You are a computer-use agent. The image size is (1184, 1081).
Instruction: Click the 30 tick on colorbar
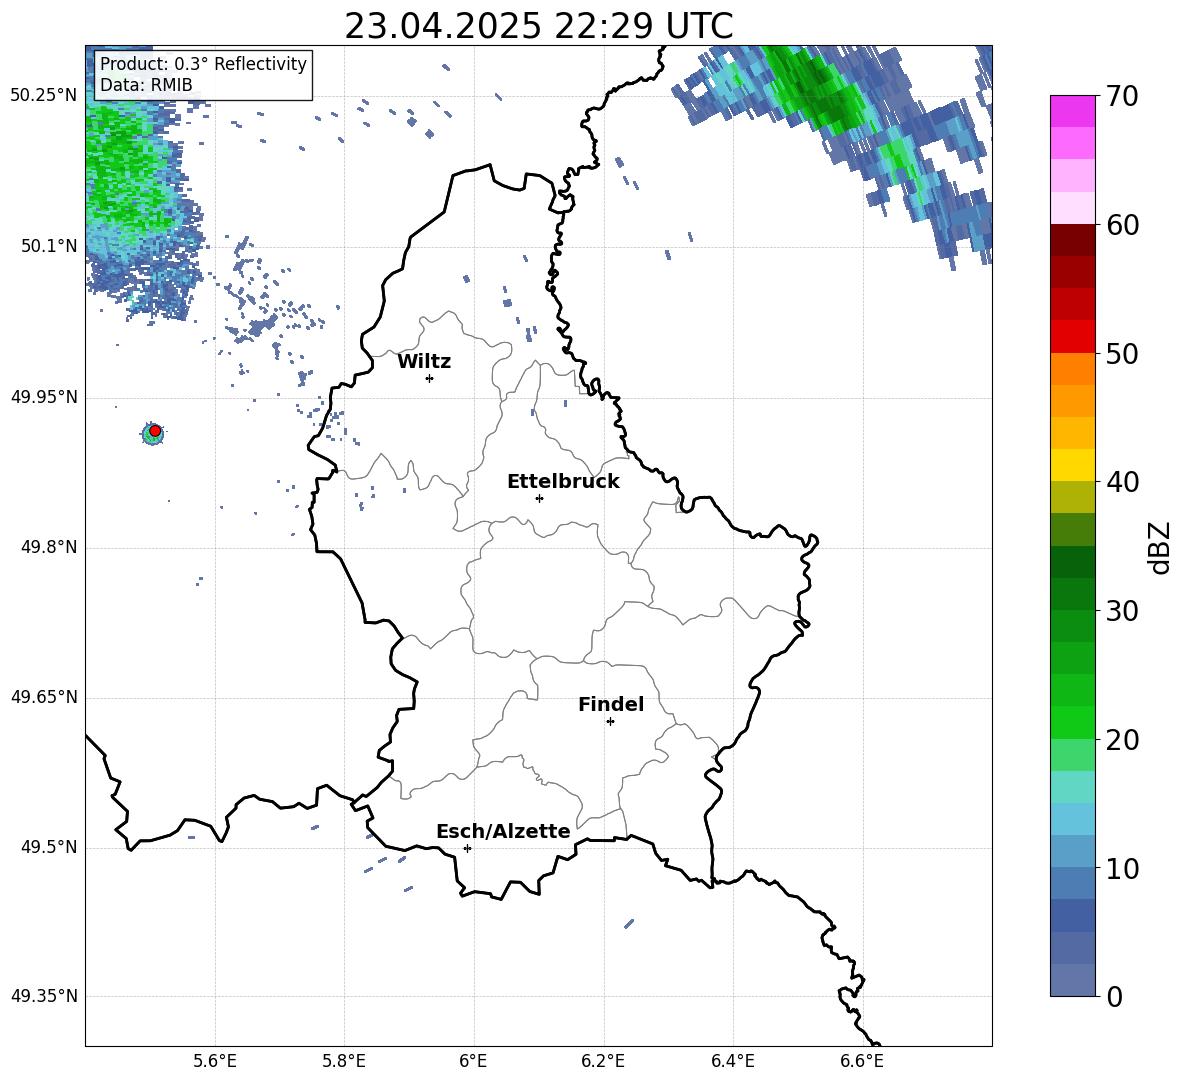1122,611
